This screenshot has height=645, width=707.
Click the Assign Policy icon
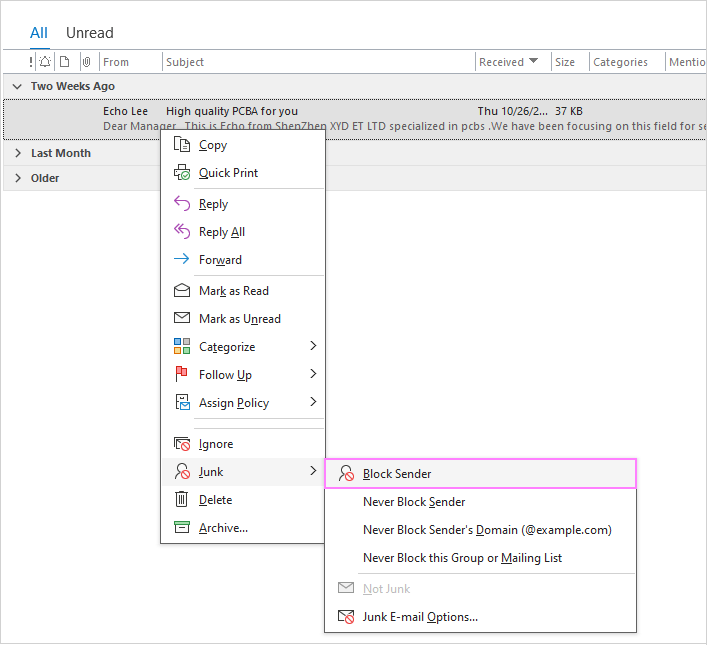[182, 402]
